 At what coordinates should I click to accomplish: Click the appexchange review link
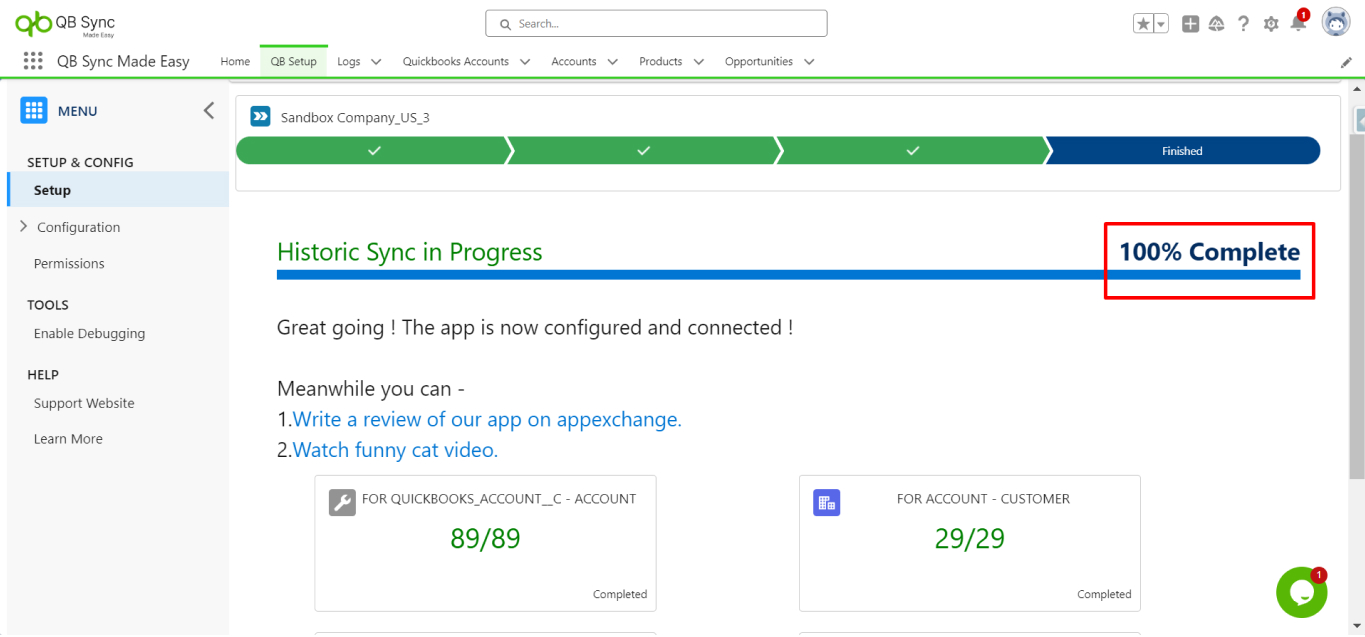487,420
